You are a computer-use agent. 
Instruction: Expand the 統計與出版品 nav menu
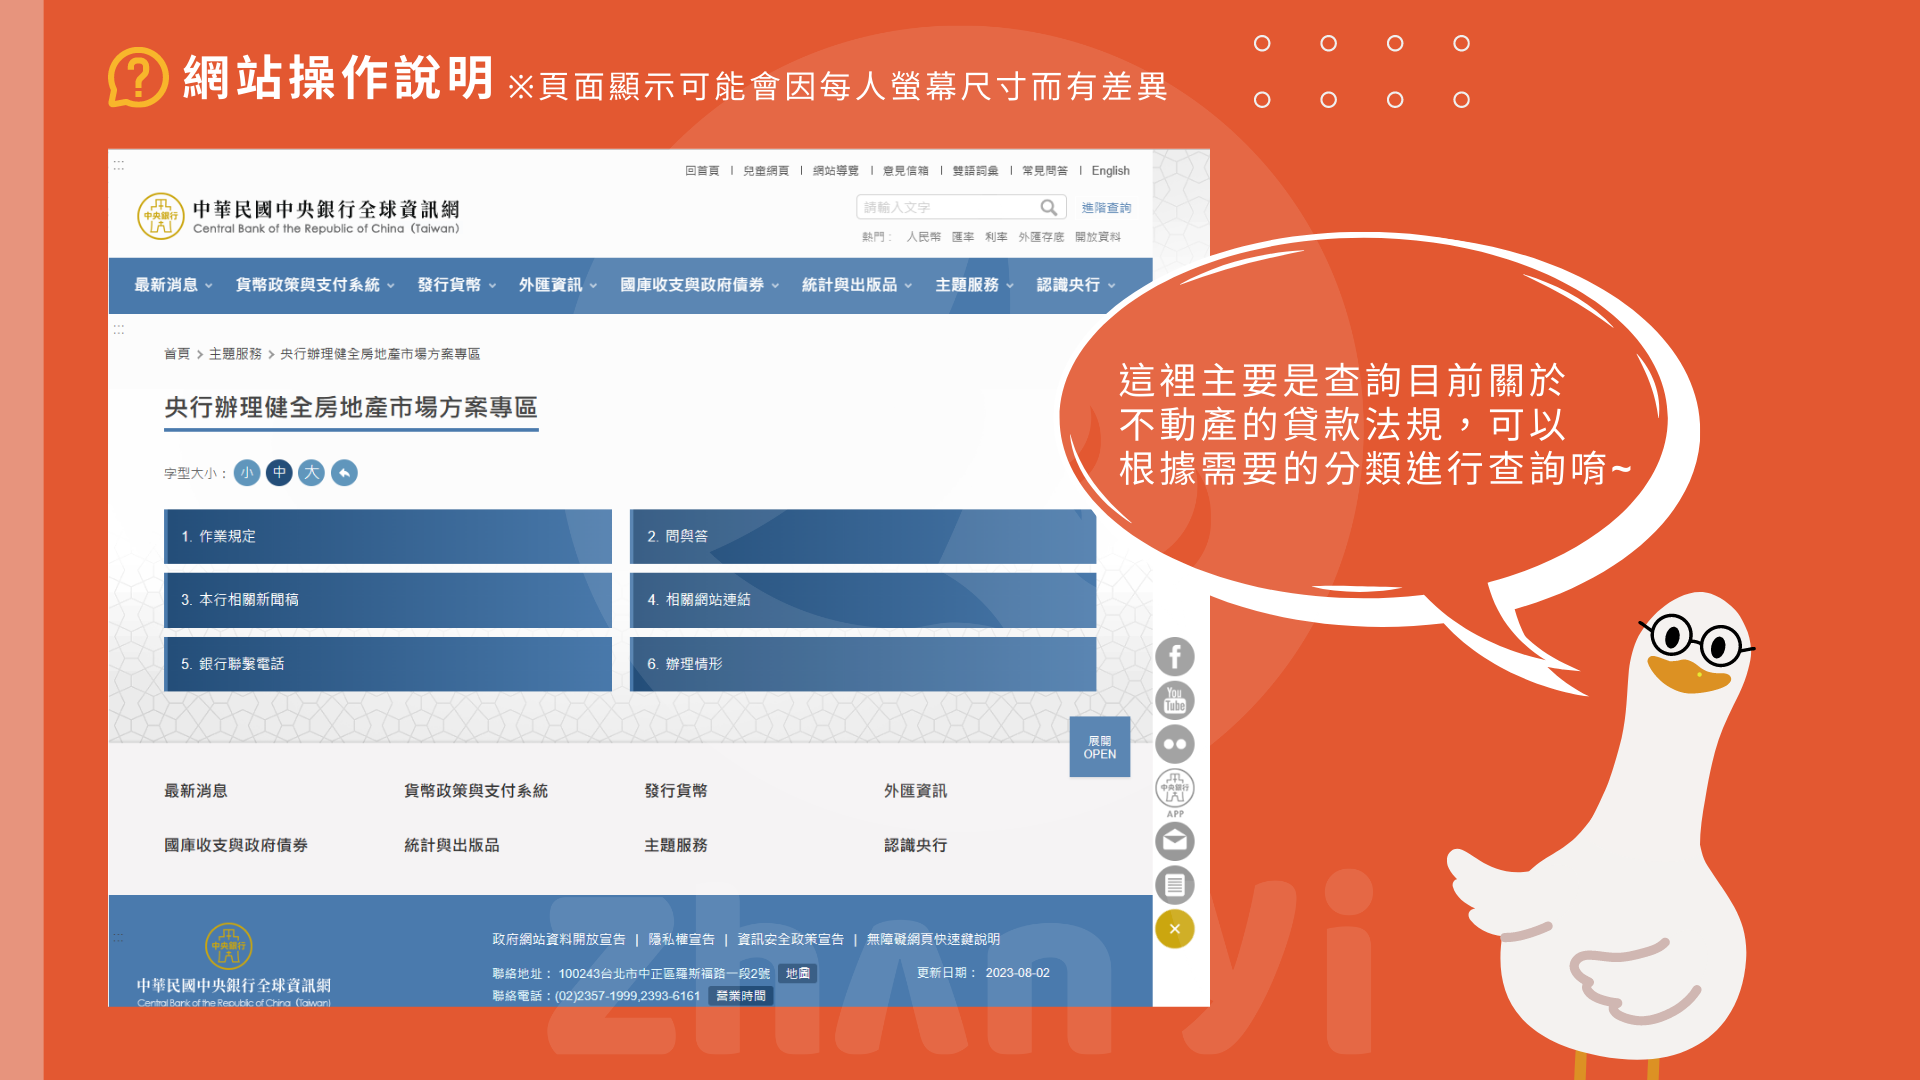point(857,285)
